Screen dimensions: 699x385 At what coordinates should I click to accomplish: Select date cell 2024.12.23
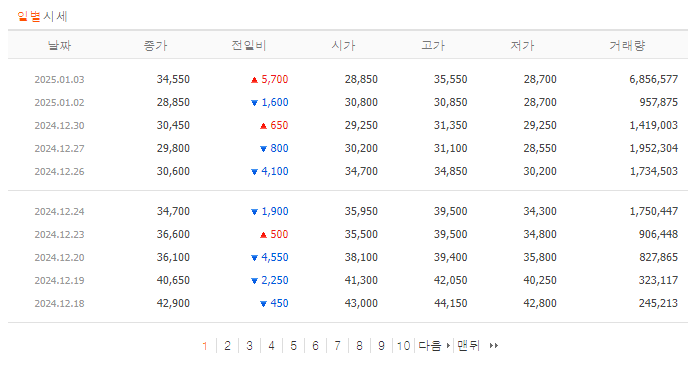[59, 234]
